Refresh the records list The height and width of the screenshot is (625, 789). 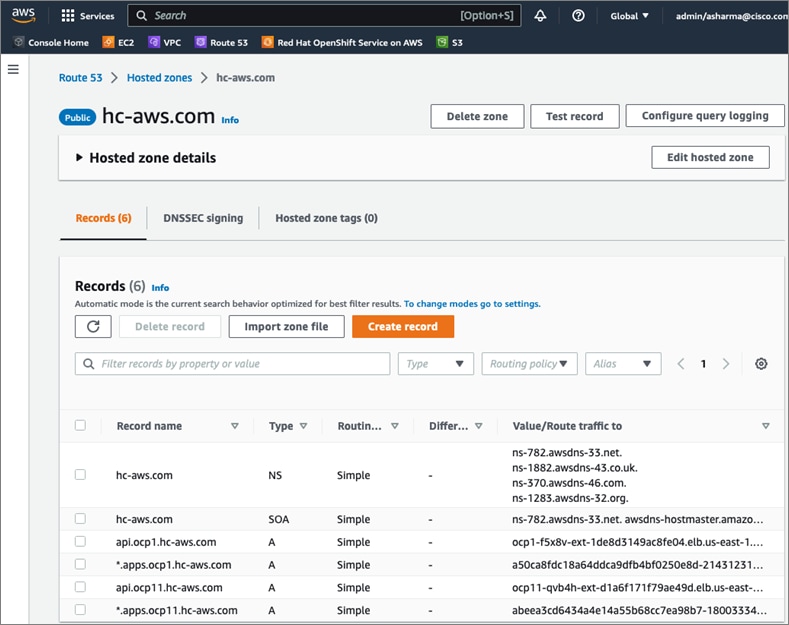(x=93, y=327)
